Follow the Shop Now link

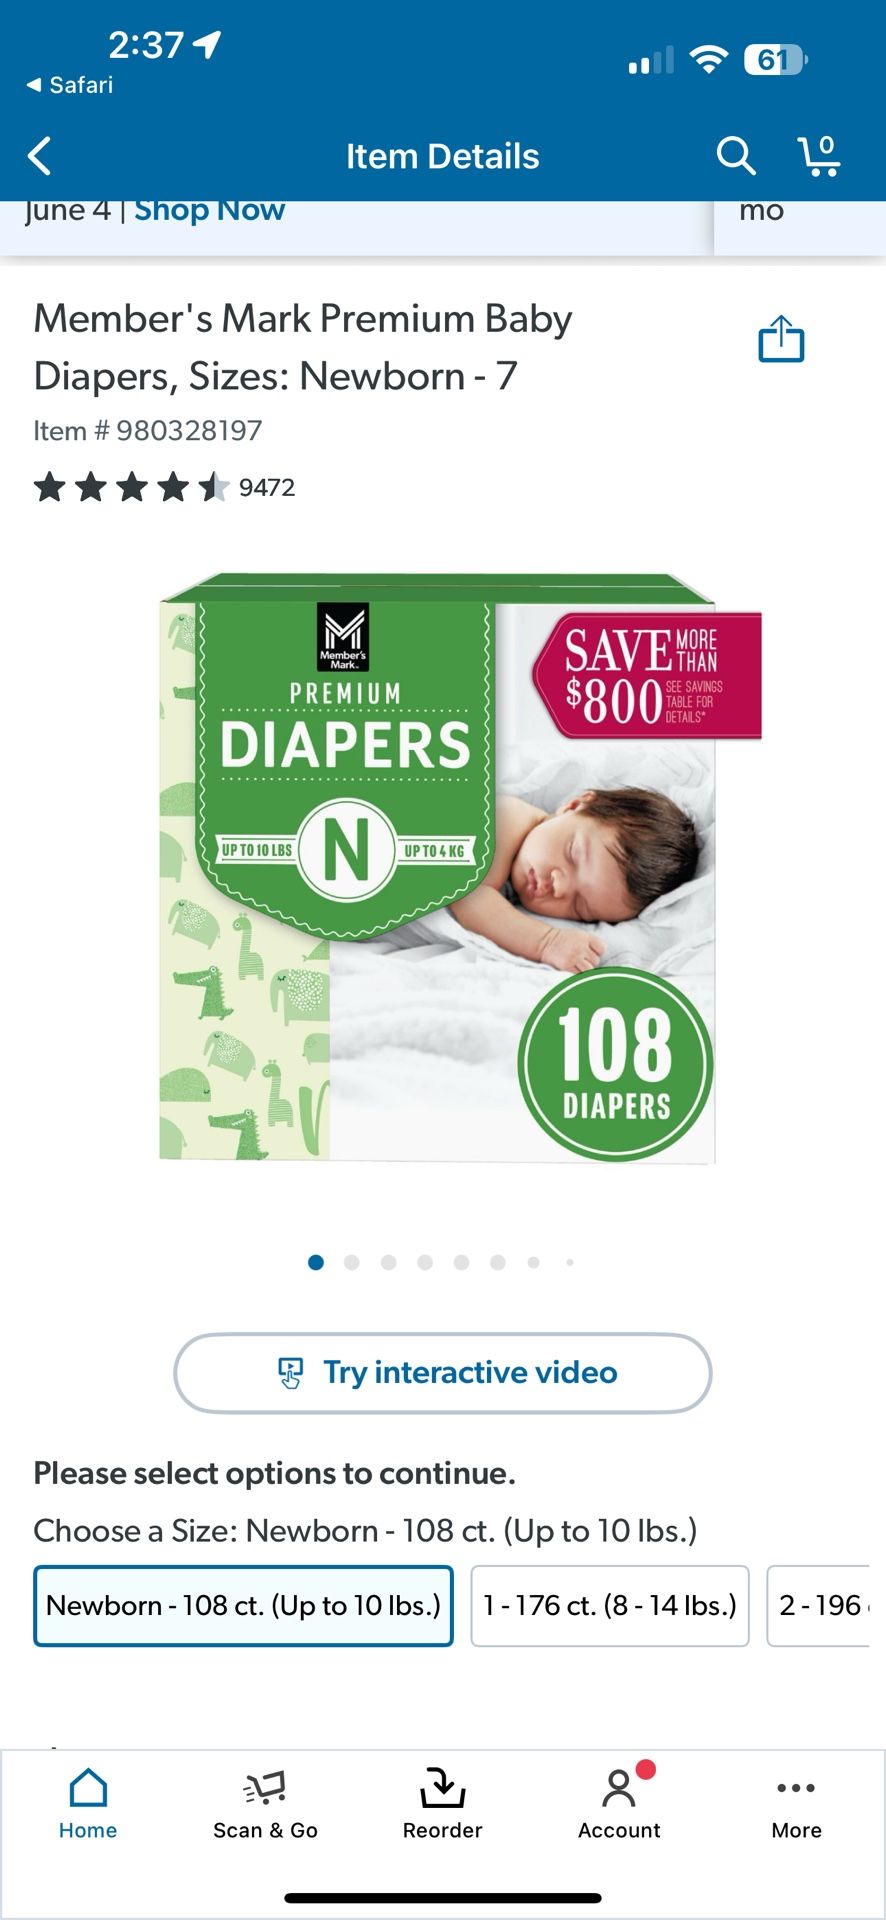(210, 210)
